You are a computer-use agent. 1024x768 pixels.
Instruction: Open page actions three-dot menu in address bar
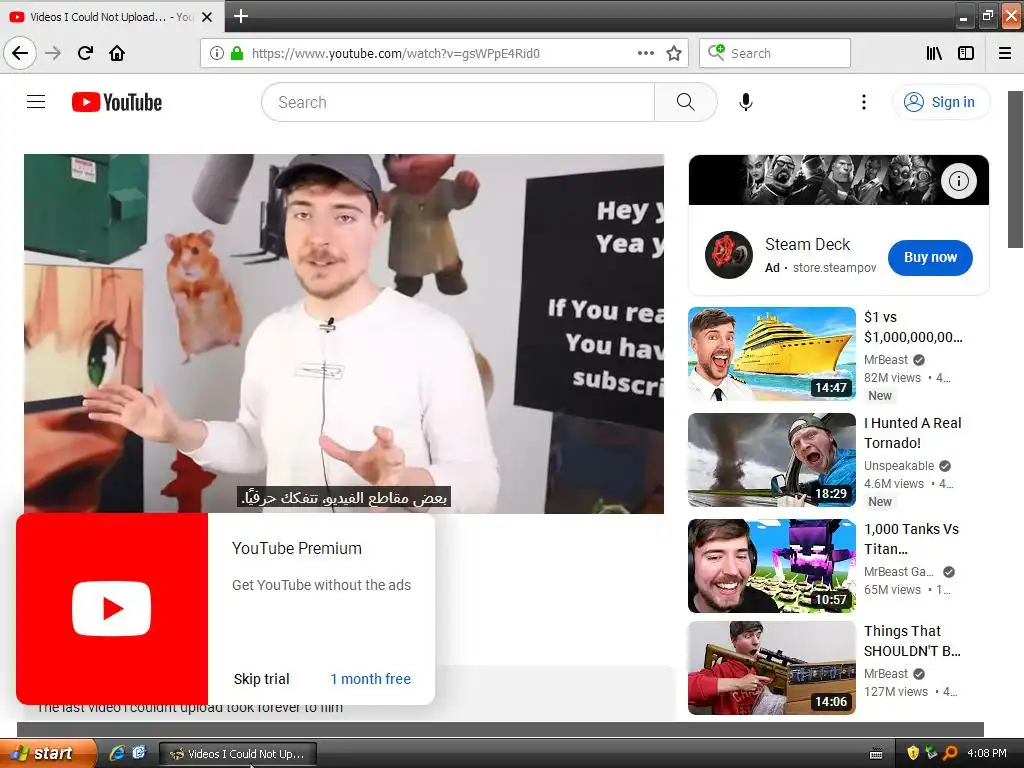pyautogui.click(x=646, y=53)
